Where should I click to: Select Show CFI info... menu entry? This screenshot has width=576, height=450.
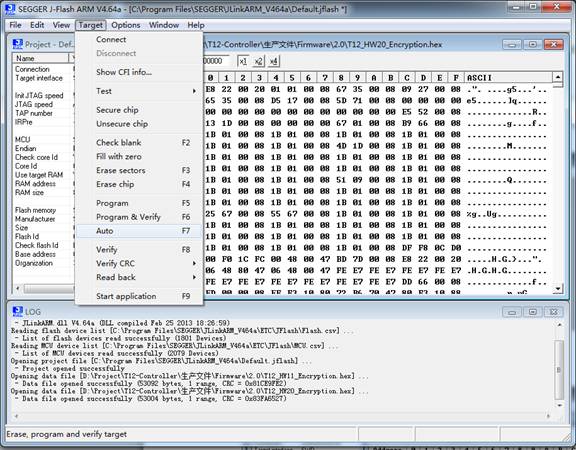pos(139,72)
